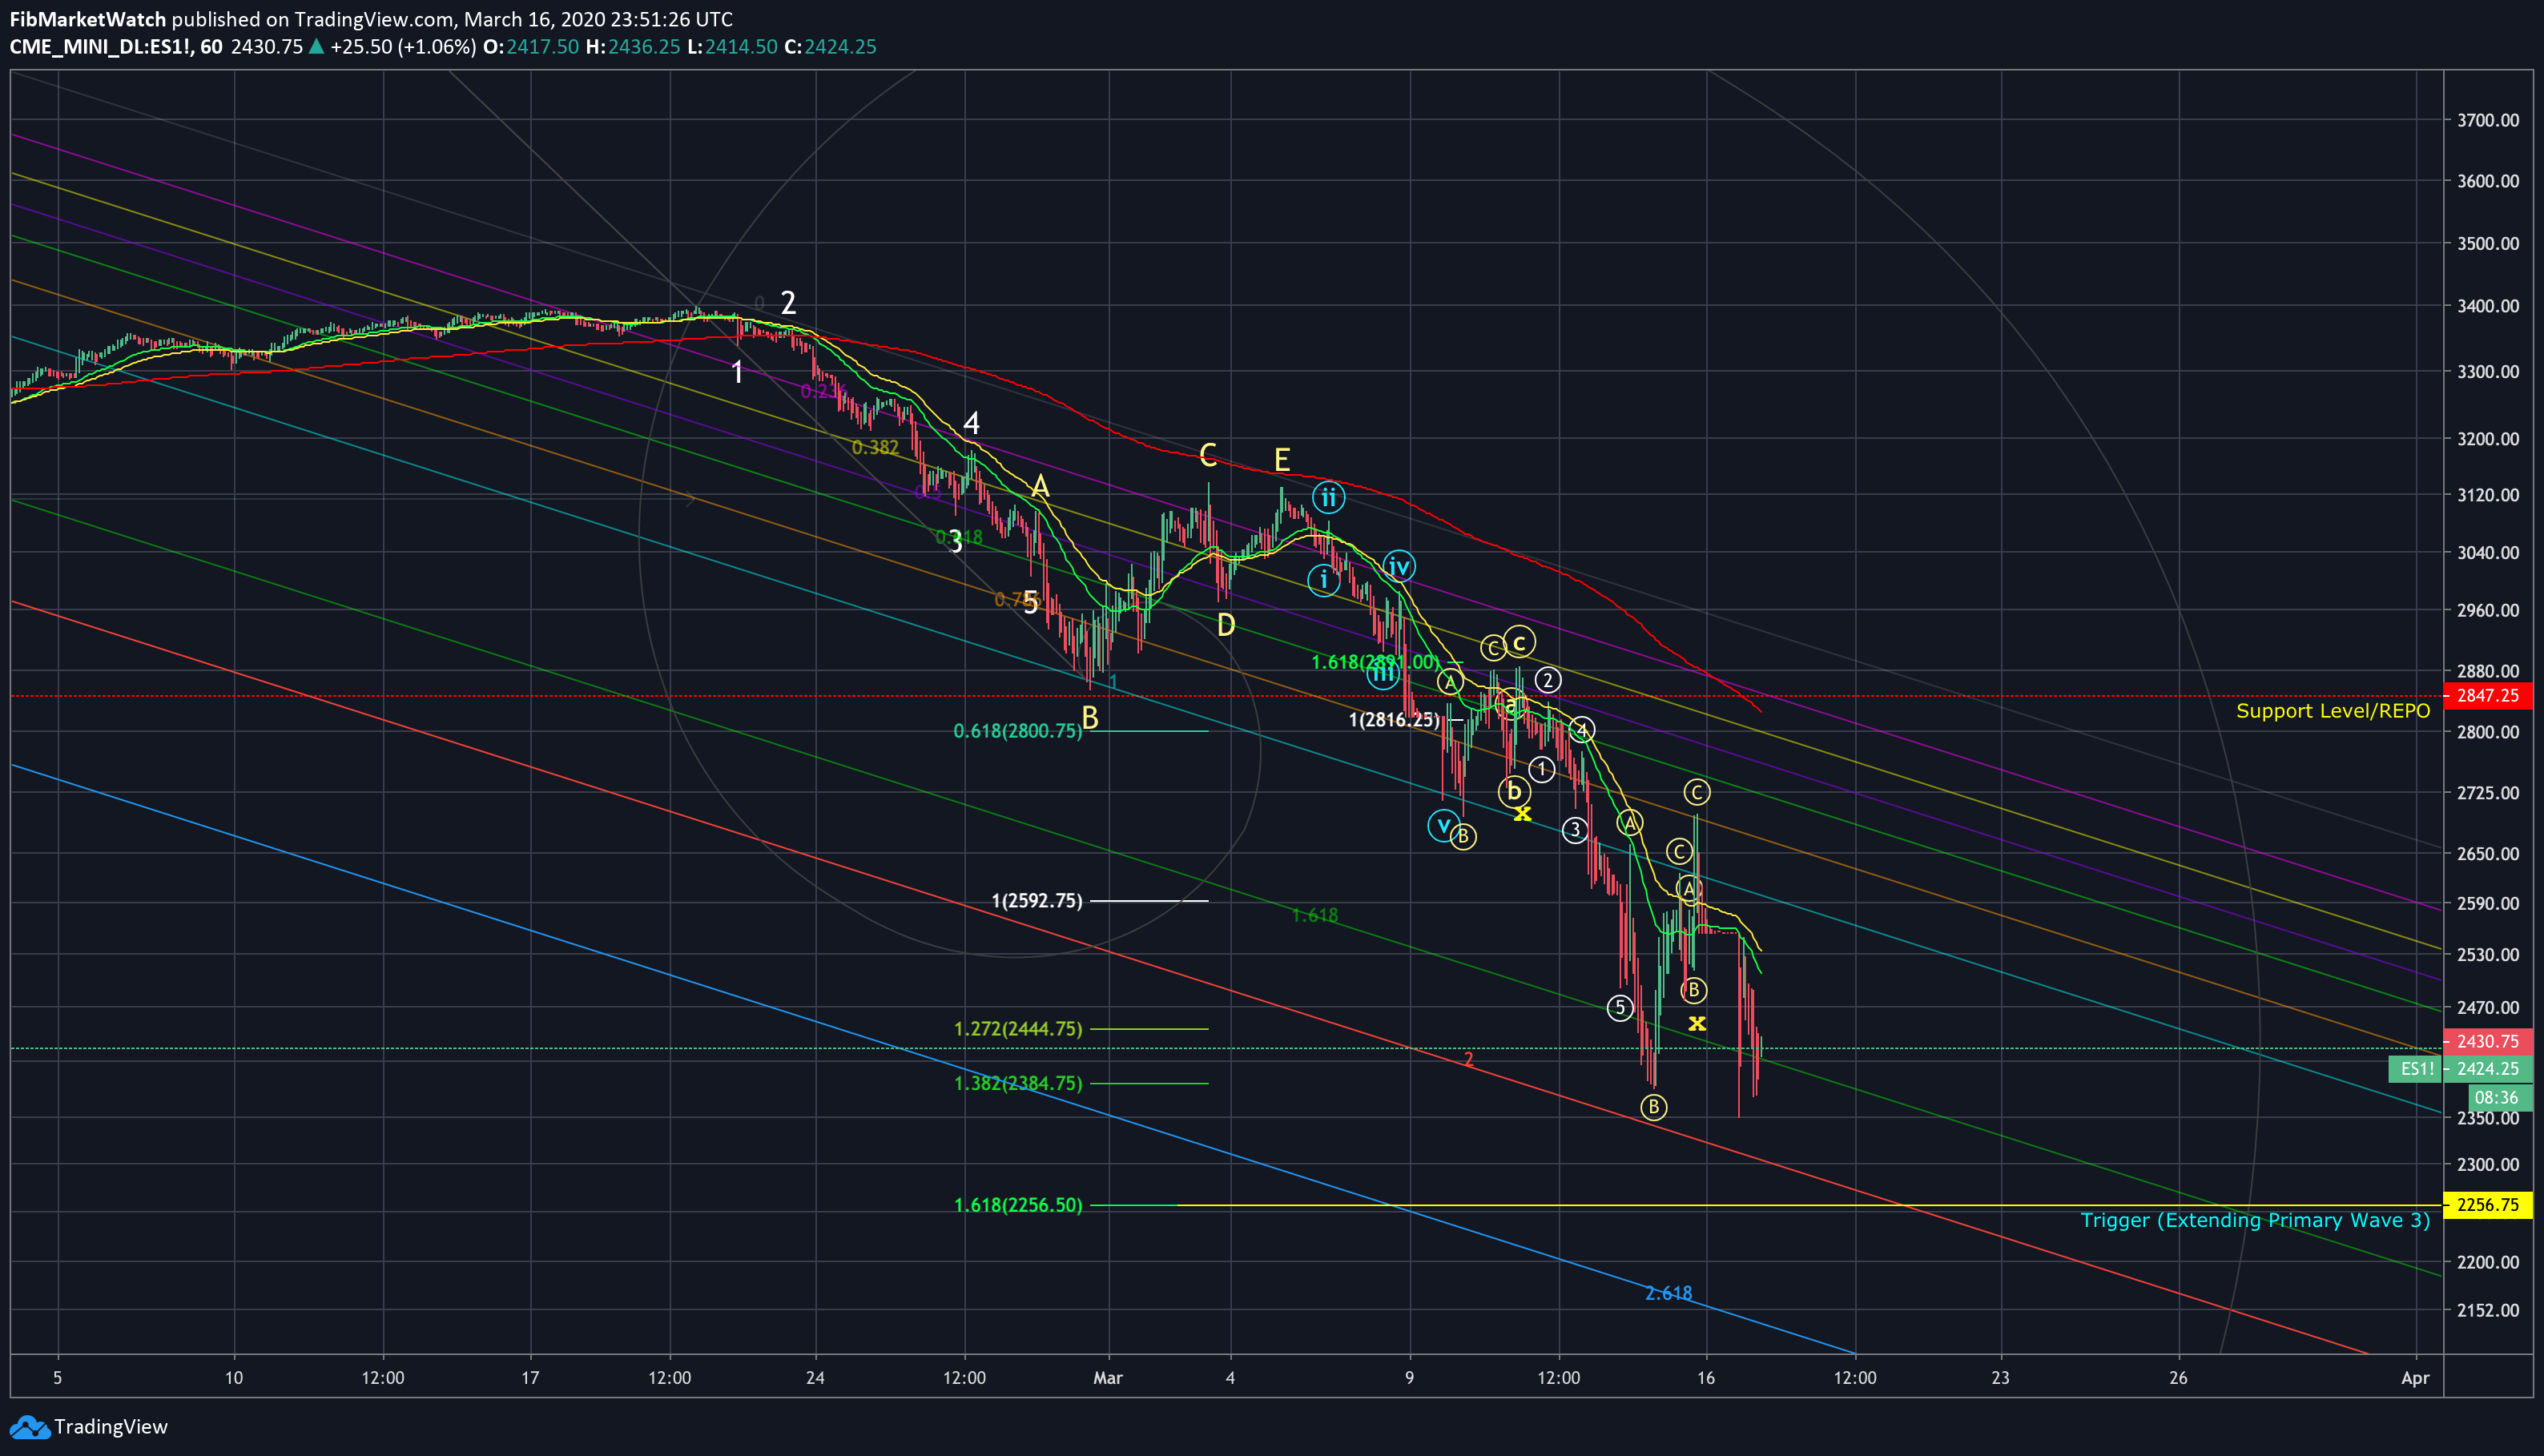Viewport: 2544px width, 1456px height.
Task: Click the 2725.00 price axis tick
Action: point(2488,793)
